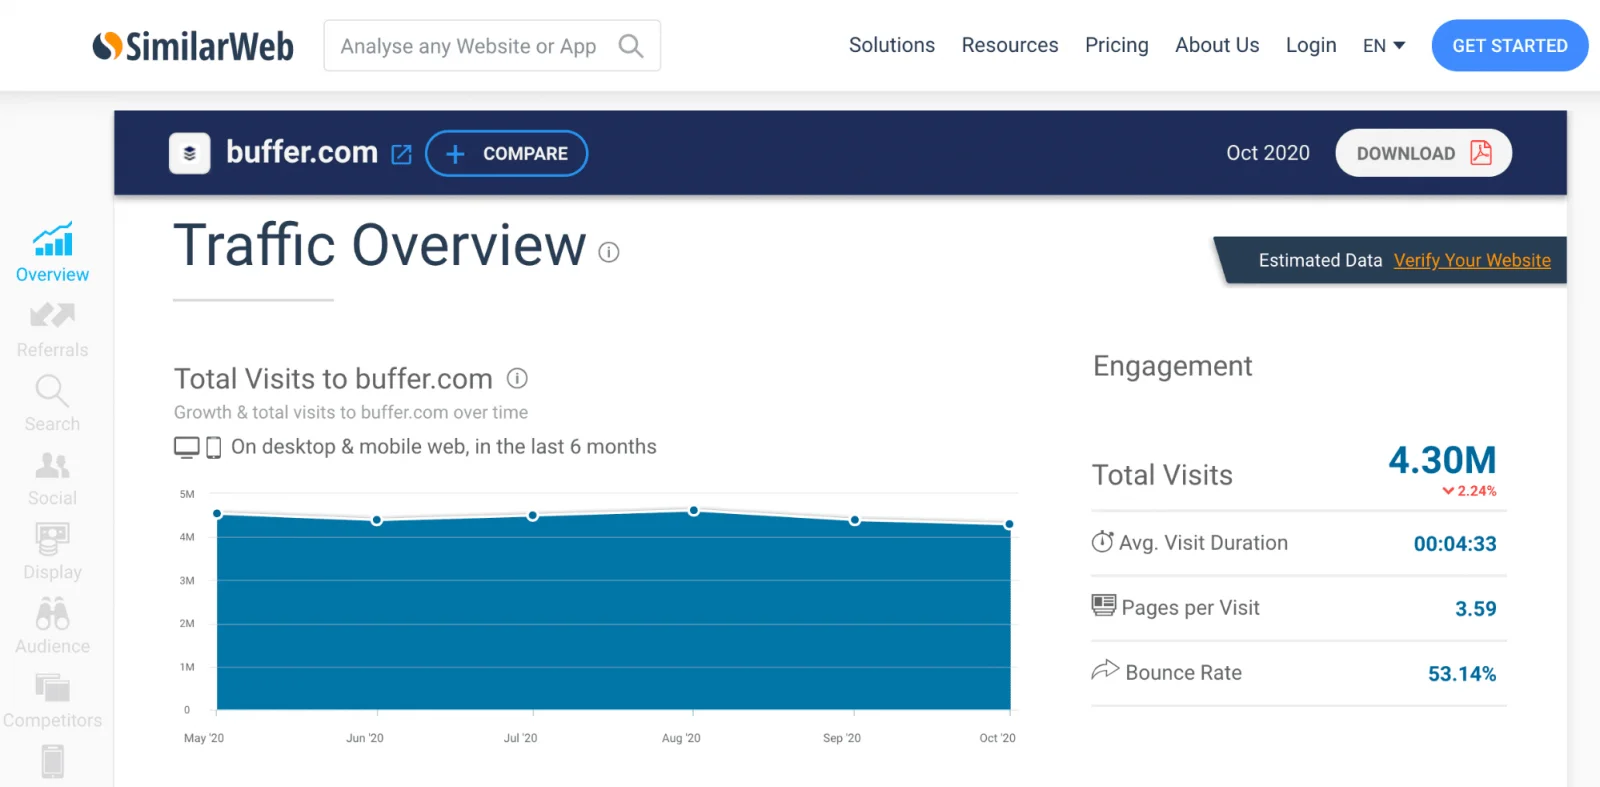Viewport: 1600px width, 787px height.
Task: Select the Social sidebar people icon
Action: pos(52,465)
